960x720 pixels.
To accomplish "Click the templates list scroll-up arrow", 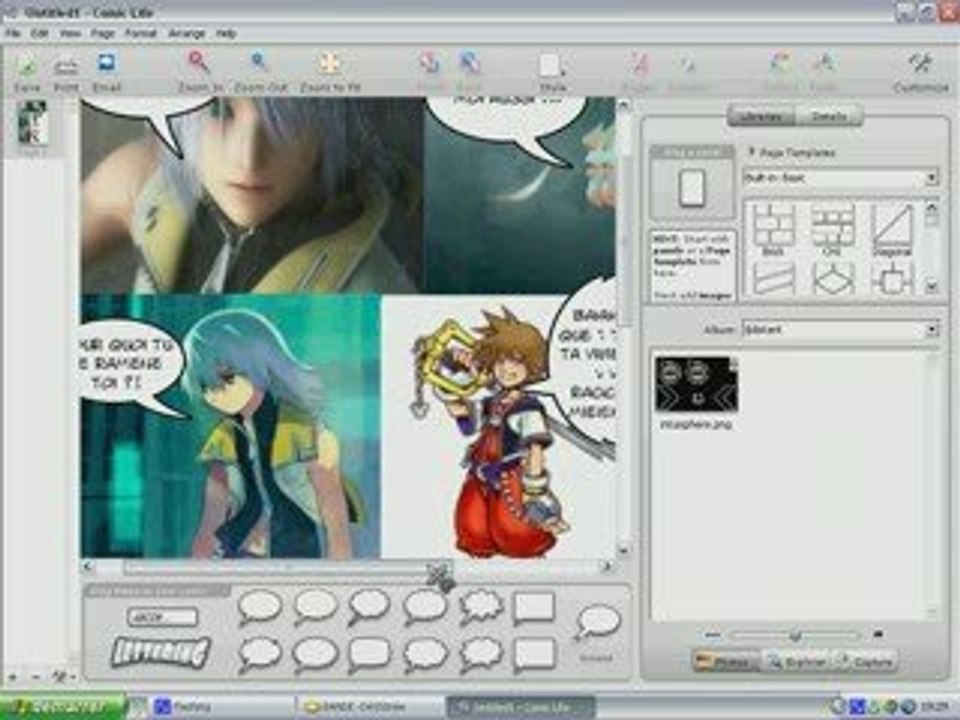I will click(x=931, y=207).
